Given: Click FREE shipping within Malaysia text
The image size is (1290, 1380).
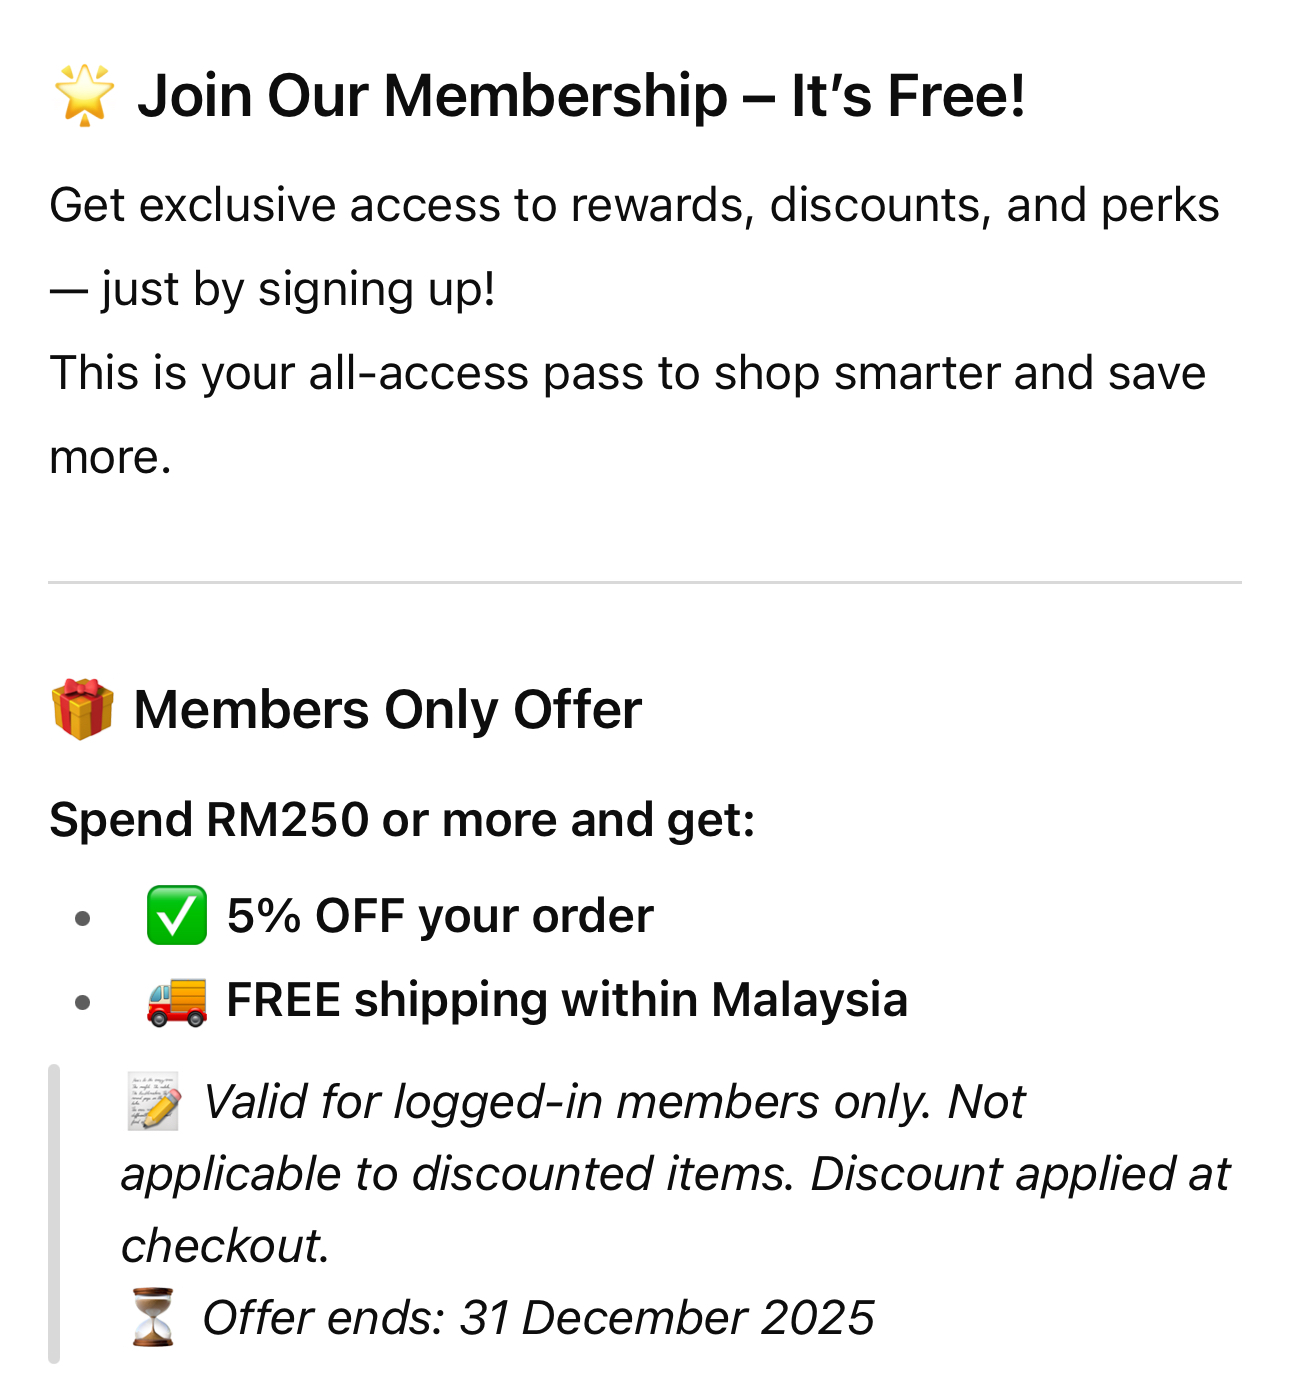Looking at the screenshot, I should point(567,1000).
